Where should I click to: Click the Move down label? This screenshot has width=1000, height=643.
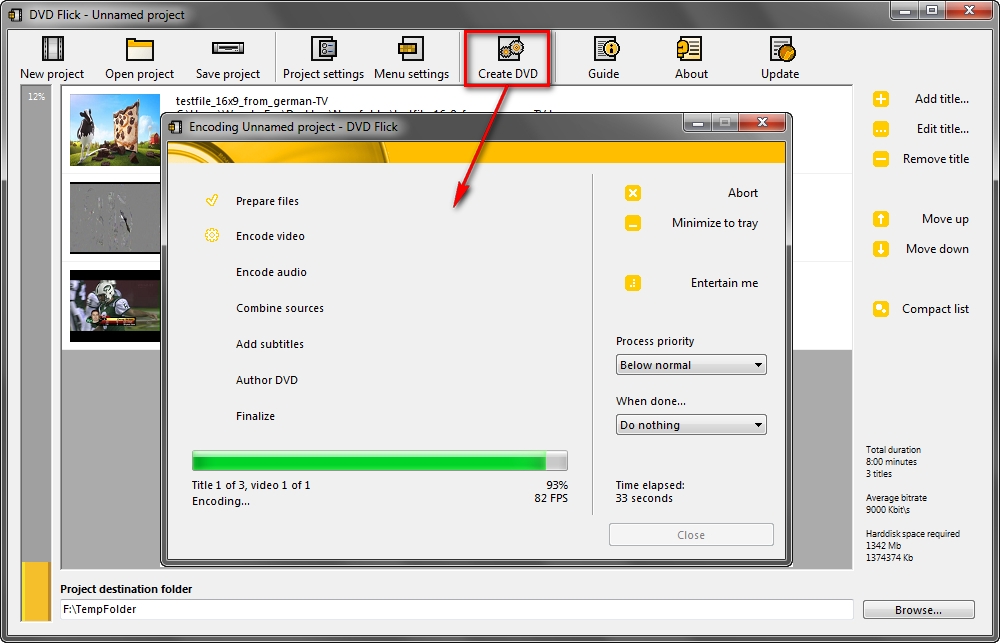pos(938,249)
